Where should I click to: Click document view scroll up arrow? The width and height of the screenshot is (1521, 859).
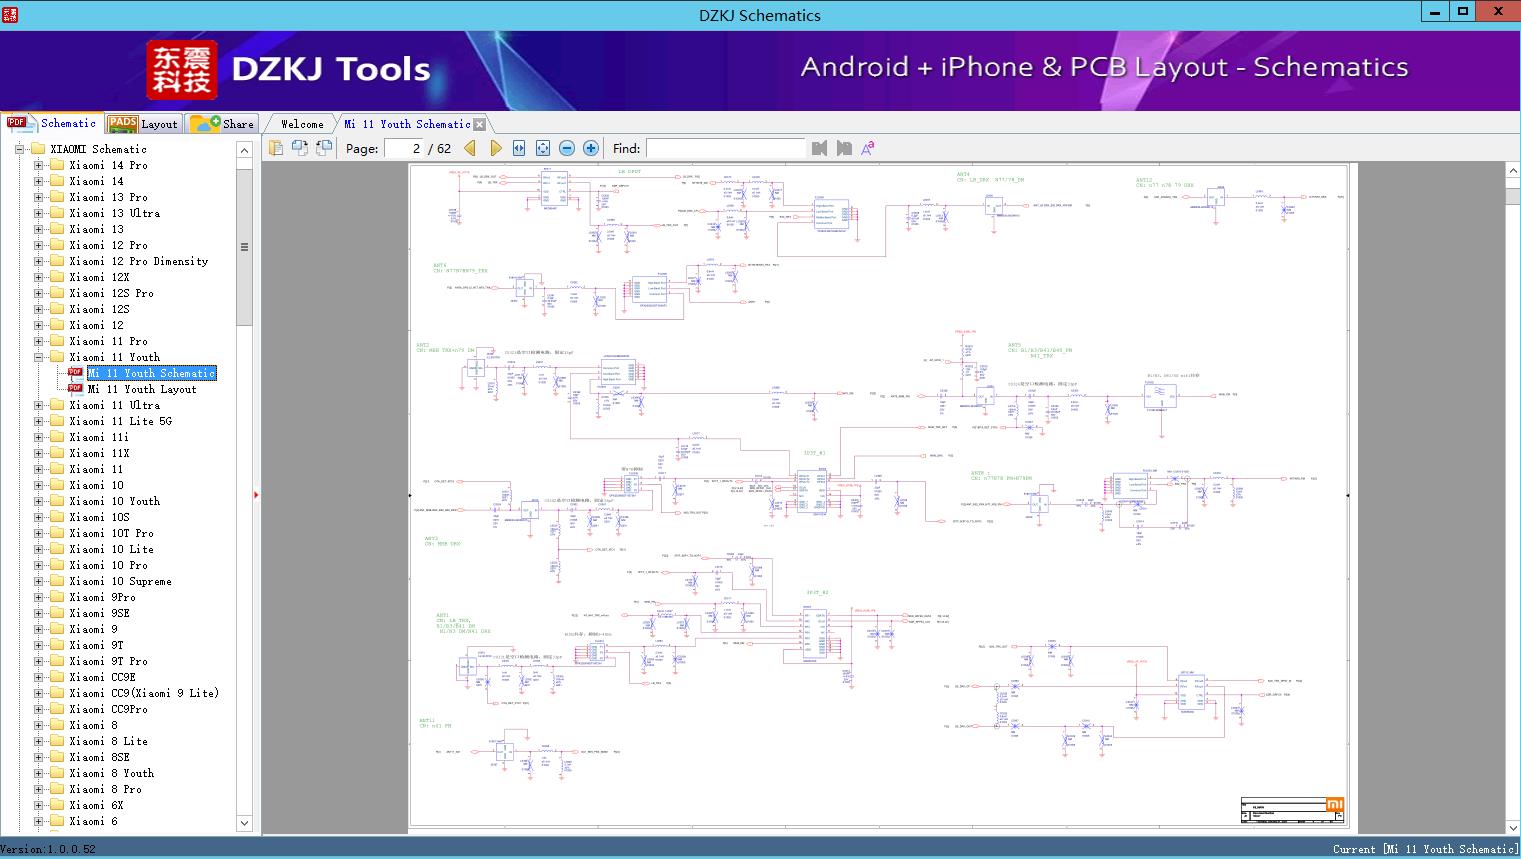coord(1513,172)
